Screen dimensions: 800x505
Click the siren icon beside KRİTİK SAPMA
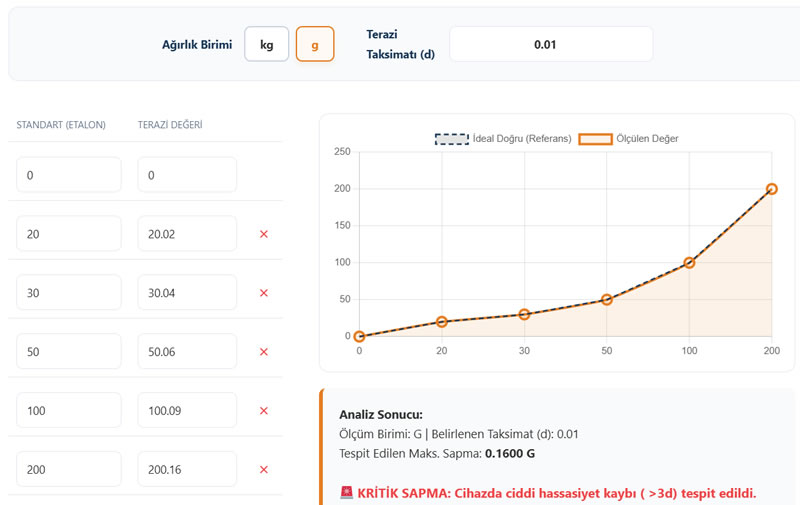(x=346, y=493)
